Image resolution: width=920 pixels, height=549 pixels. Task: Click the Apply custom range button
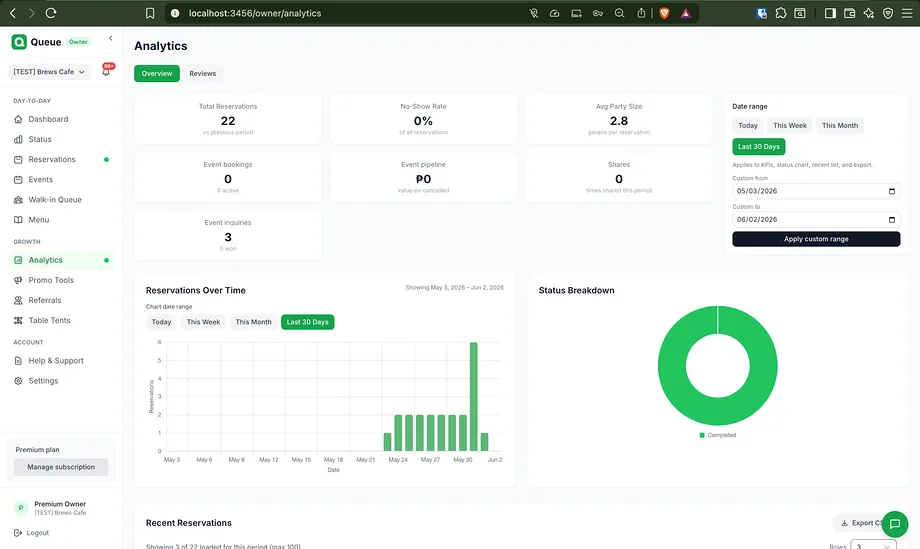point(816,239)
